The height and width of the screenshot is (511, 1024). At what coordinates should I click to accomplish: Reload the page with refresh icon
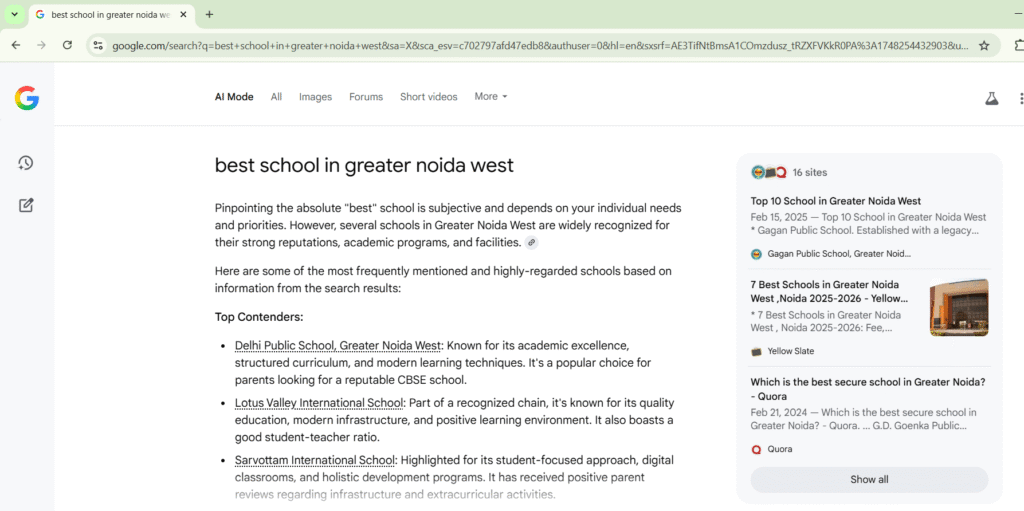(x=67, y=45)
